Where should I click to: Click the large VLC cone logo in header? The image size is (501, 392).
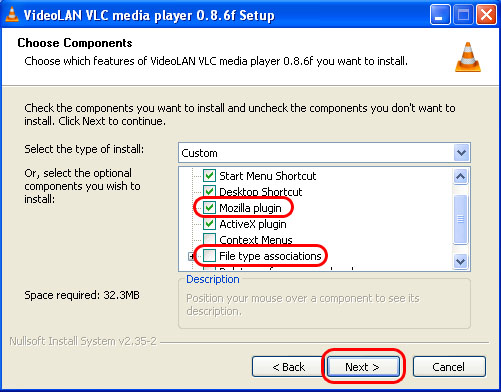point(468,57)
